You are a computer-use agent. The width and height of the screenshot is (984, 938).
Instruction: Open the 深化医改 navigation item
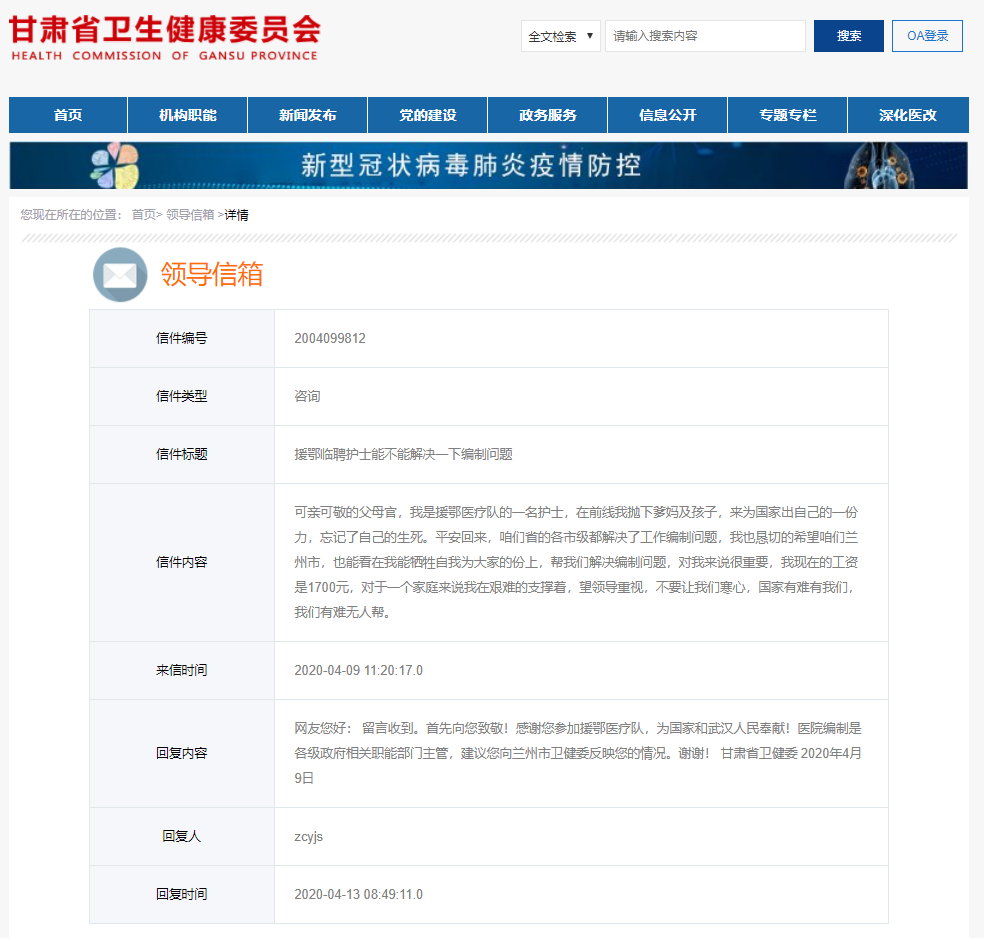click(908, 115)
